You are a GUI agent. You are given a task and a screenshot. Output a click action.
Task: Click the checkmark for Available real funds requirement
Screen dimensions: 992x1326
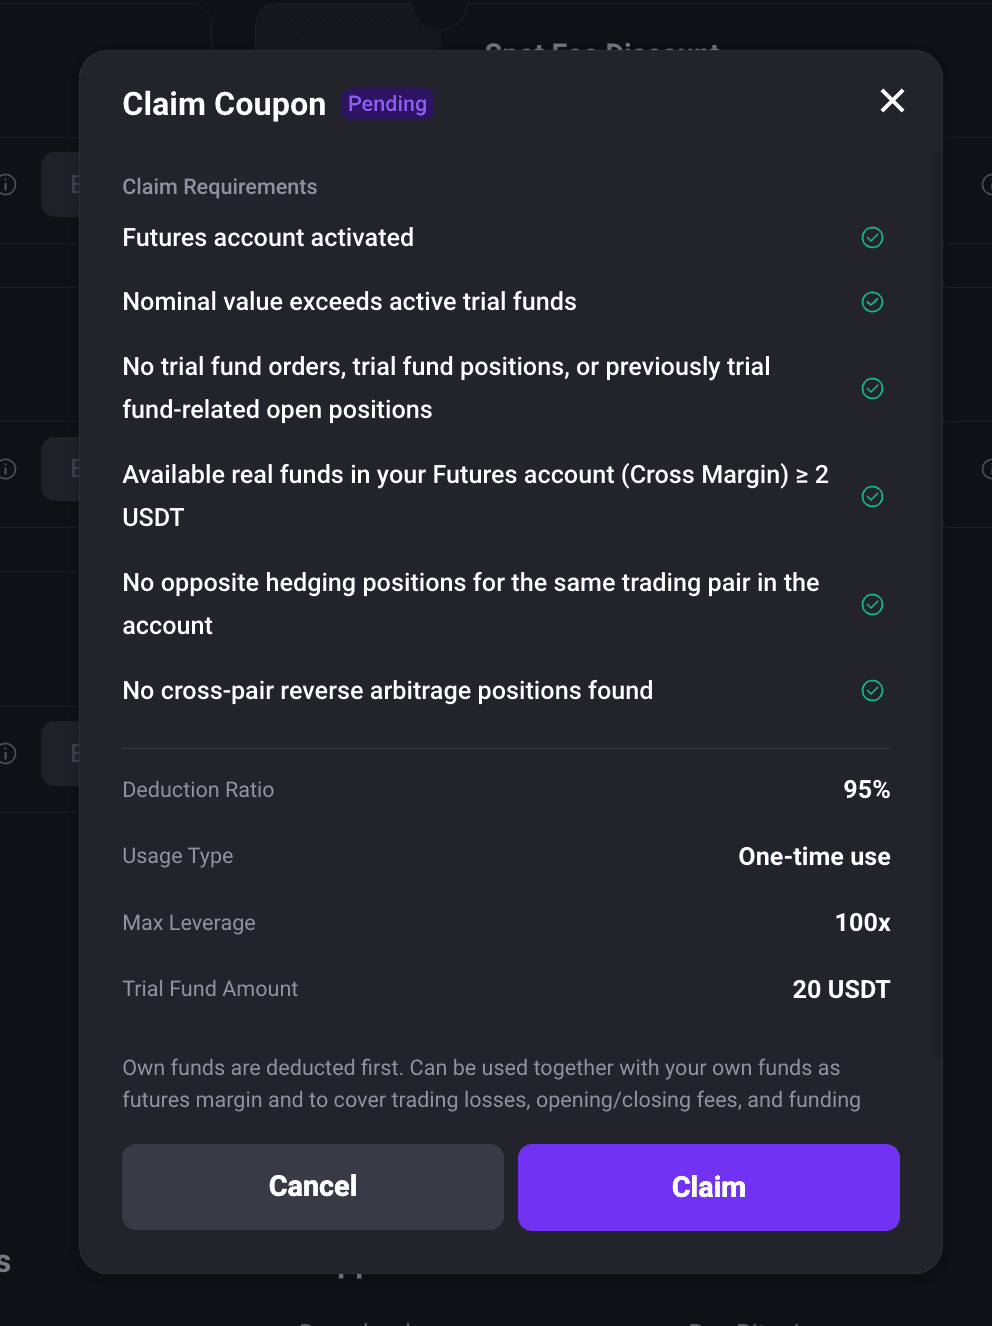(872, 497)
